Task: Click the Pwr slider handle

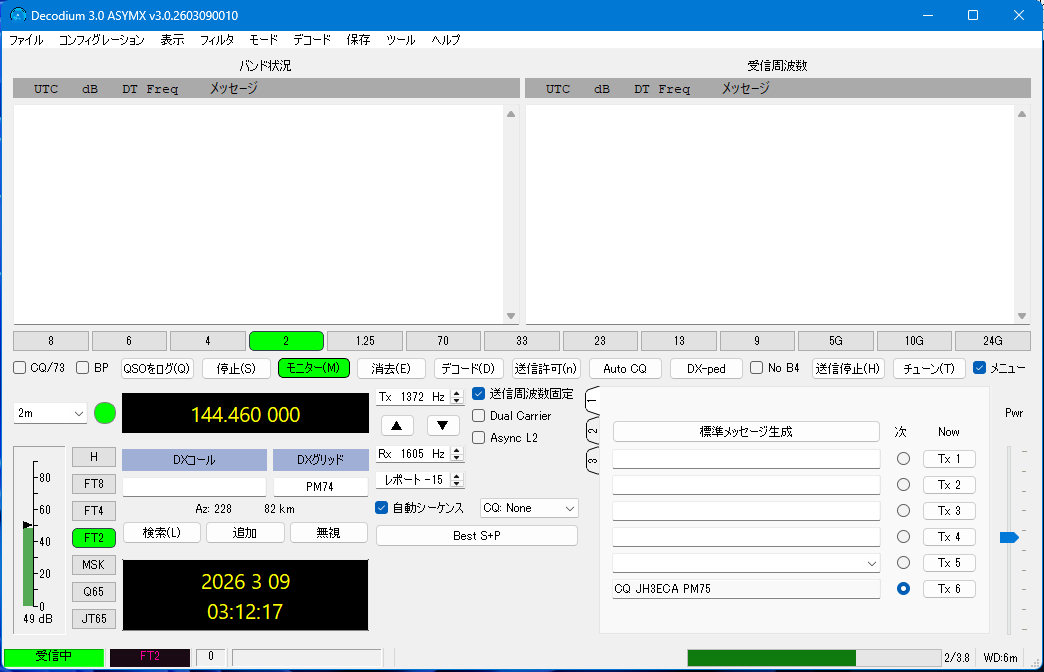Action: pyautogui.click(x=1008, y=538)
